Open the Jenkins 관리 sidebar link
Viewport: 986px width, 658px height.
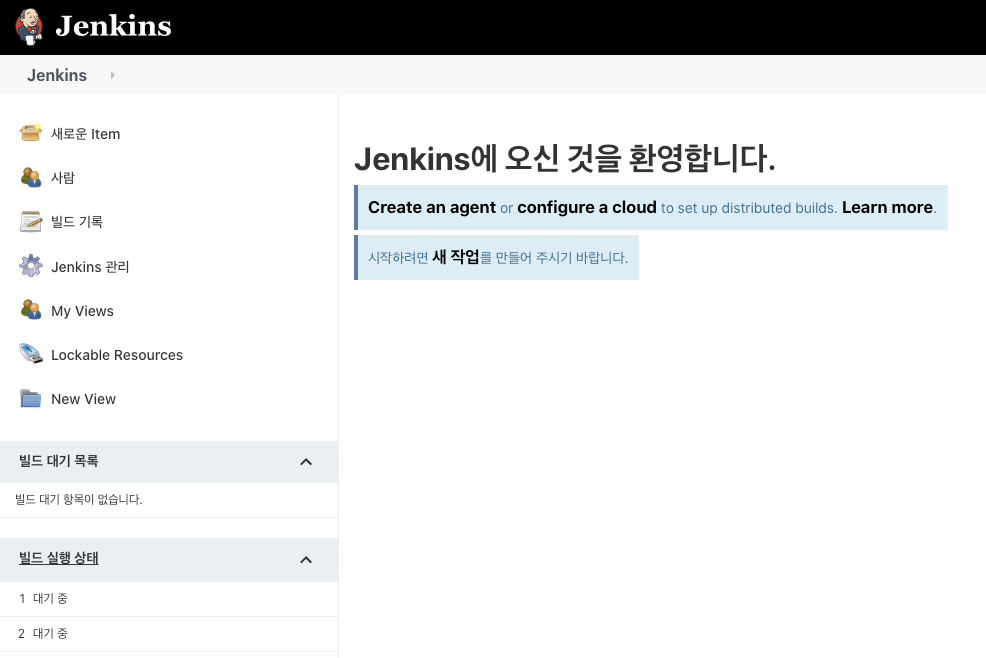point(90,267)
